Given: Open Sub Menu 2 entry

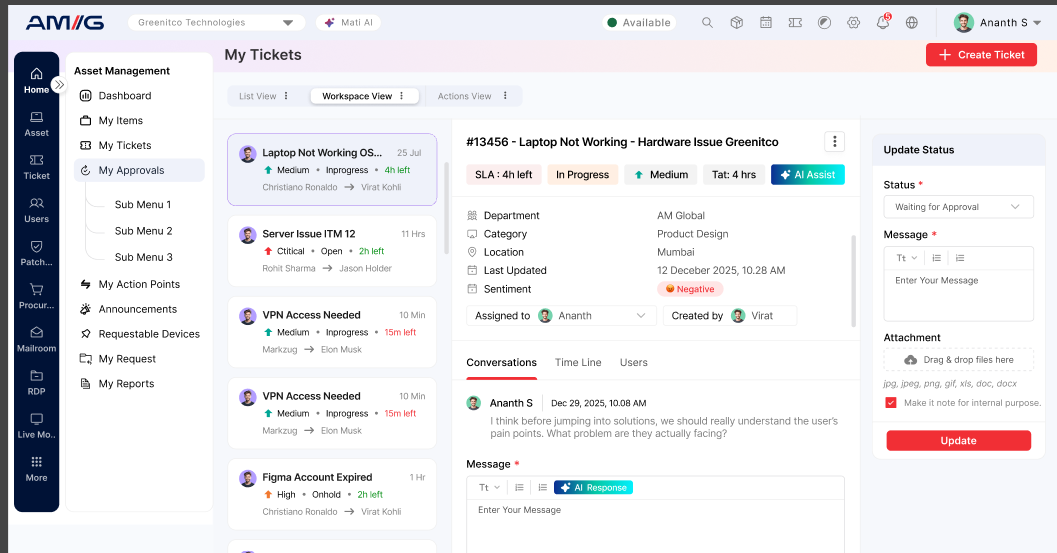Looking at the screenshot, I should pos(143,231).
